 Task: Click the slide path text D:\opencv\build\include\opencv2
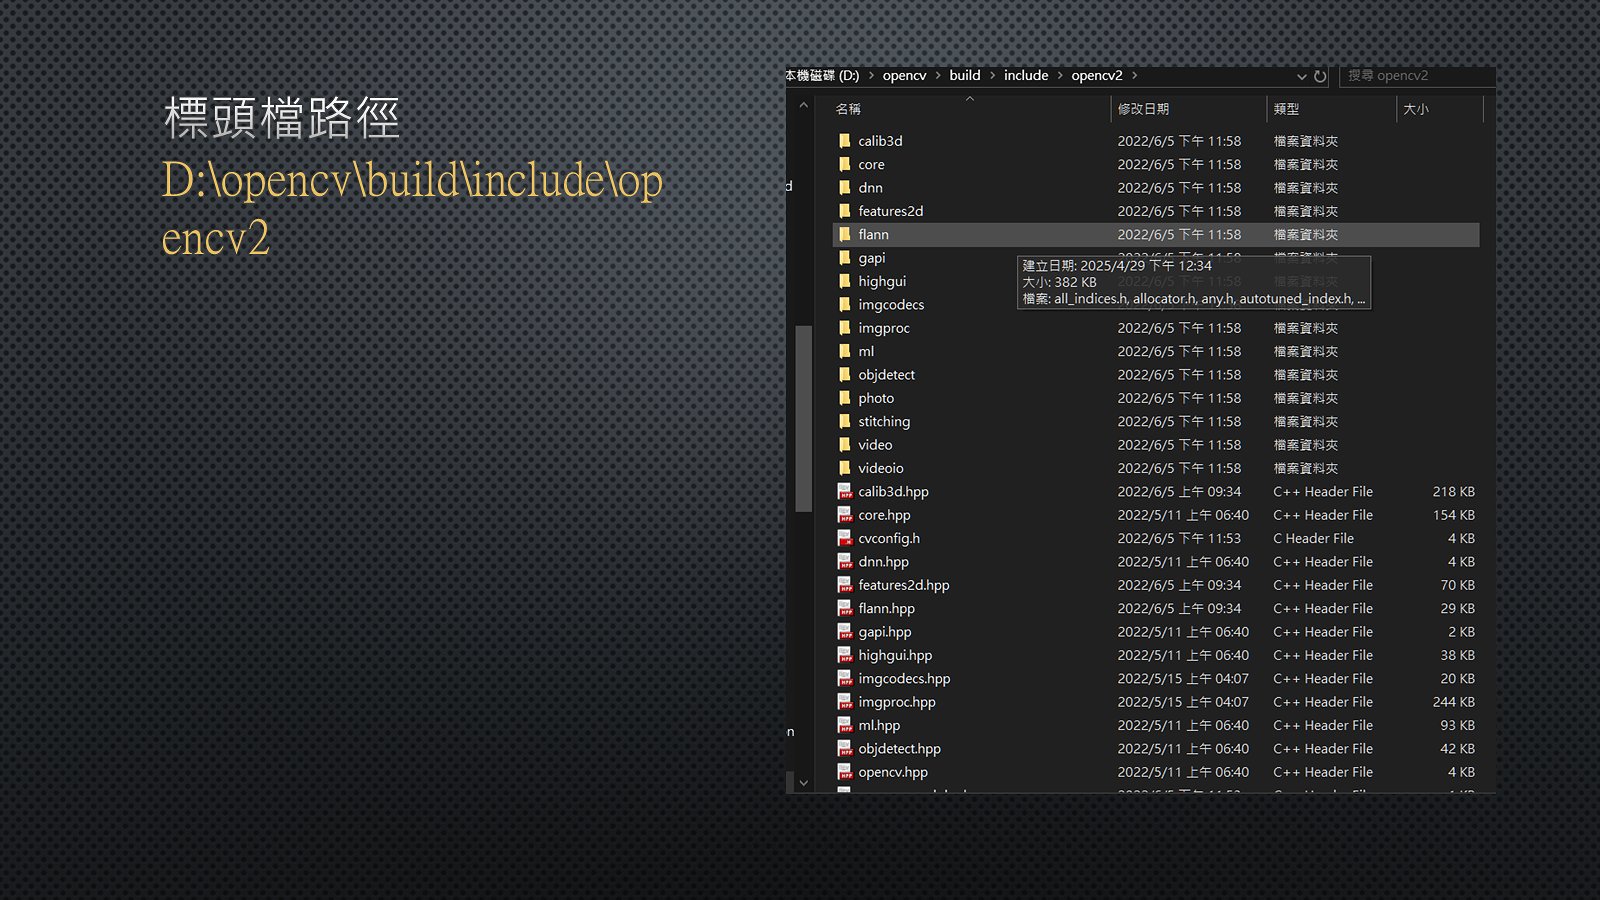412,209
